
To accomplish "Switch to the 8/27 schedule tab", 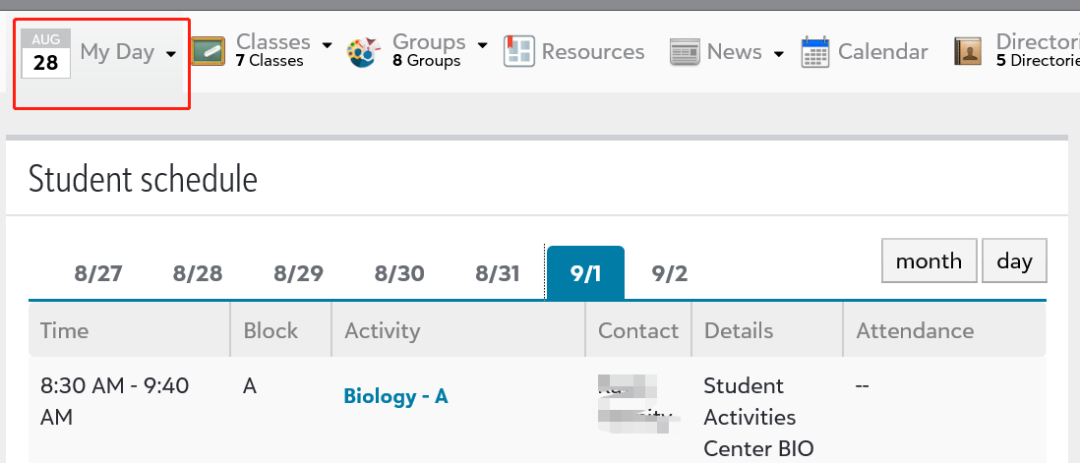I will point(98,274).
